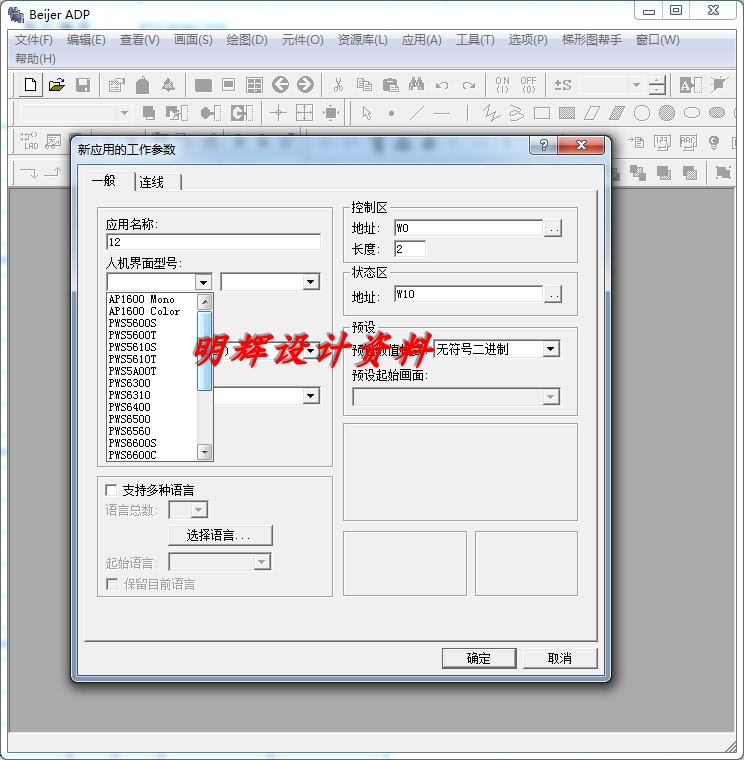This screenshot has height=760, width=744.
Task: Click the model list scroll-down arrow
Action: coord(205,452)
